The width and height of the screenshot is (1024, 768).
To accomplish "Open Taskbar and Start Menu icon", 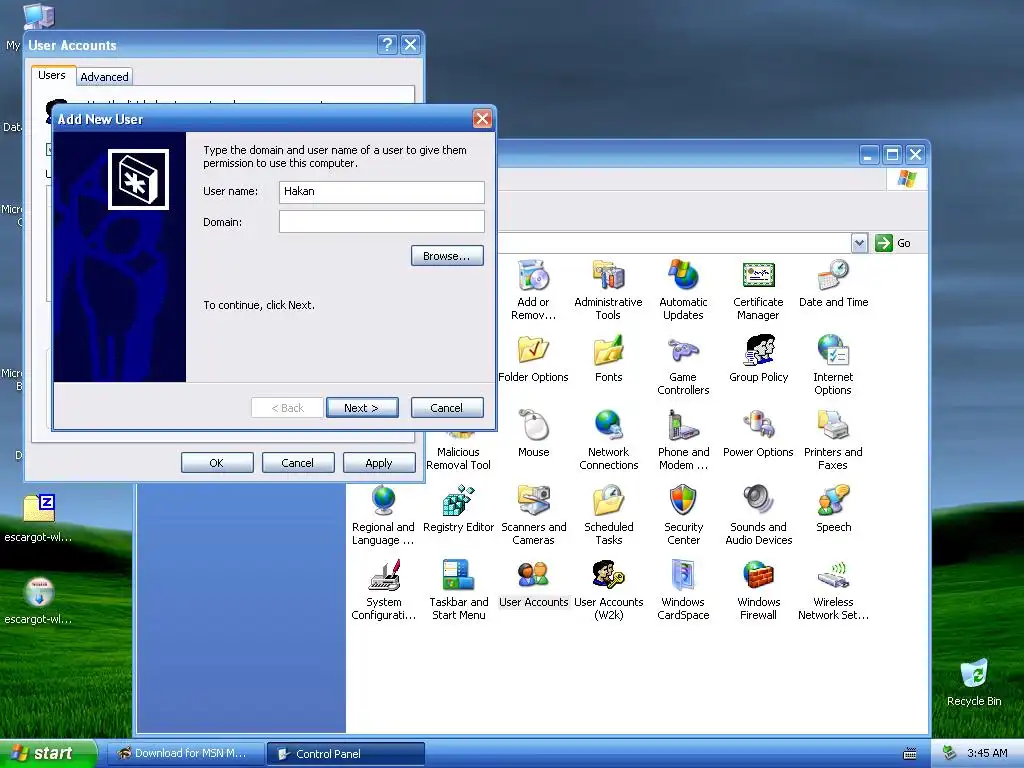I will click(x=458, y=590).
